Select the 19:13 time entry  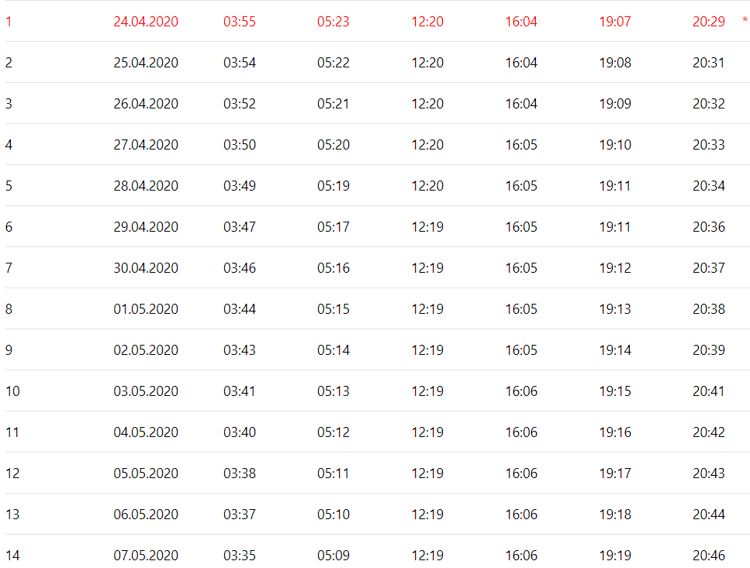(x=615, y=308)
